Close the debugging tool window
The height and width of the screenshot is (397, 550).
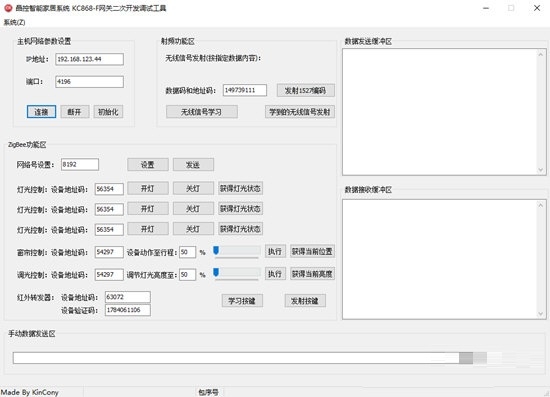pos(537,8)
